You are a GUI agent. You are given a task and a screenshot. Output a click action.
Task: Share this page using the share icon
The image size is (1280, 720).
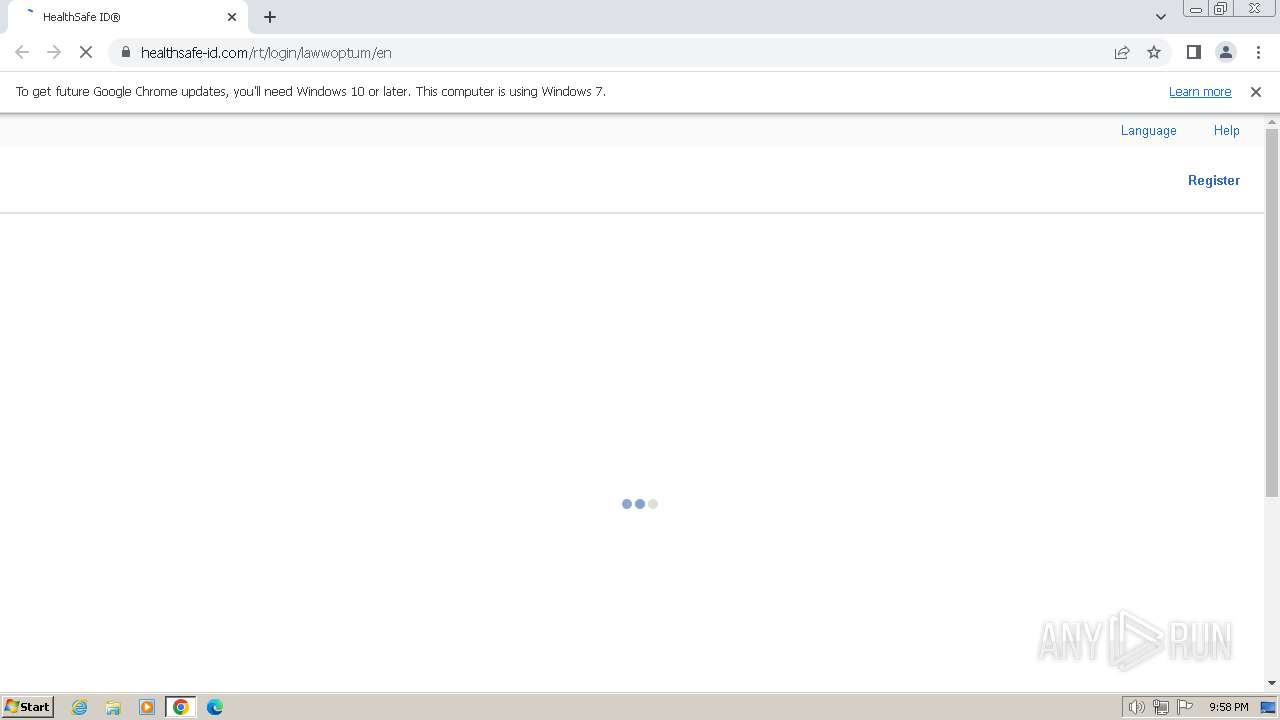tap(1122, 52)
